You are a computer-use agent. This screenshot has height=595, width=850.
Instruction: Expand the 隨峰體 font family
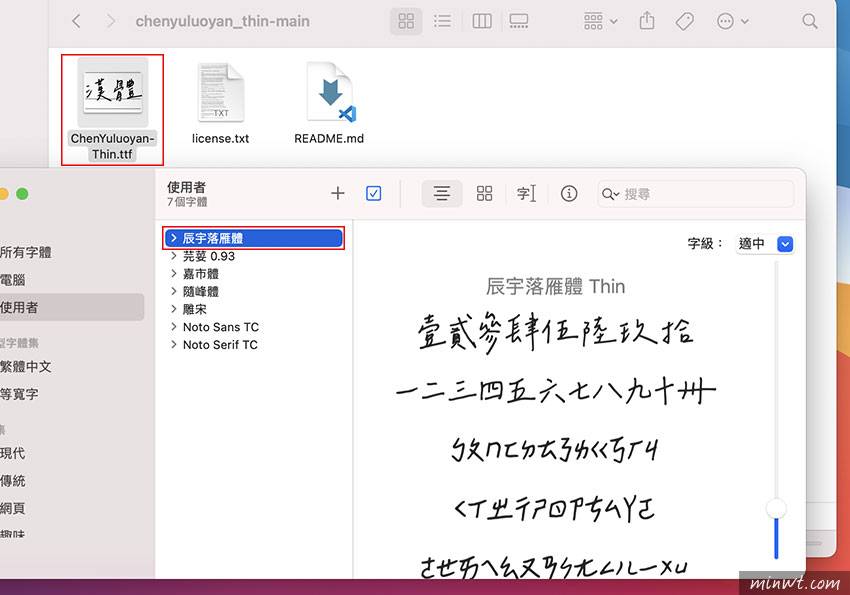pos(173,292)
